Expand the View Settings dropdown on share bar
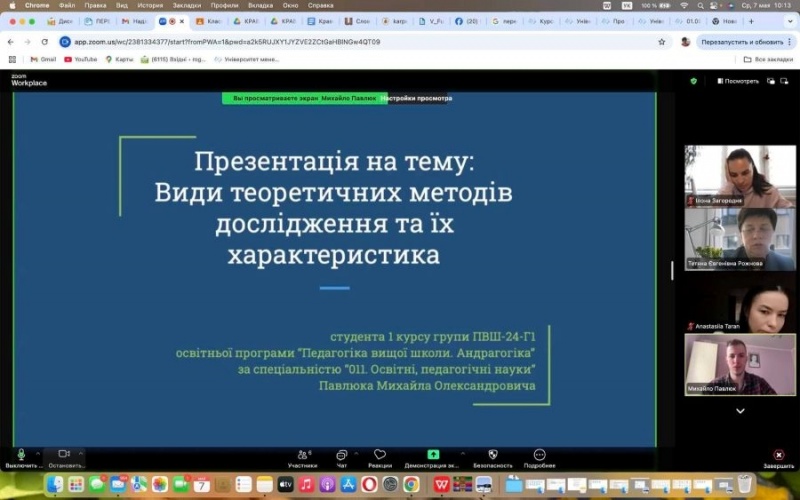 pyautogui.click(x=417, y=98)
